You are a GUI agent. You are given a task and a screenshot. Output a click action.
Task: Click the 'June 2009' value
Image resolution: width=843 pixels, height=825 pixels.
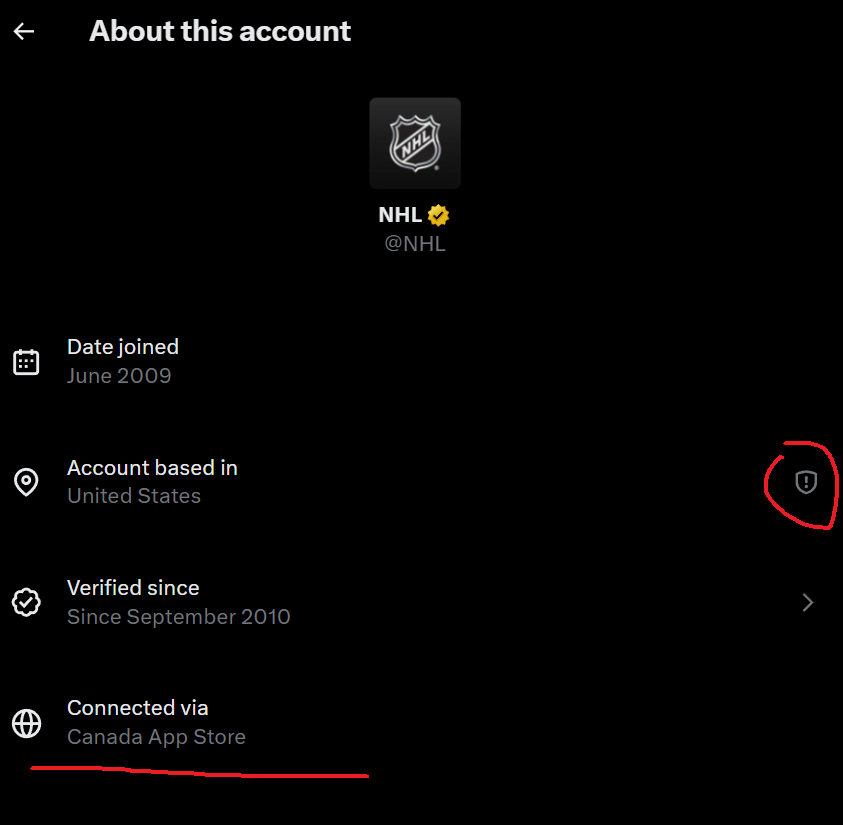119,376
